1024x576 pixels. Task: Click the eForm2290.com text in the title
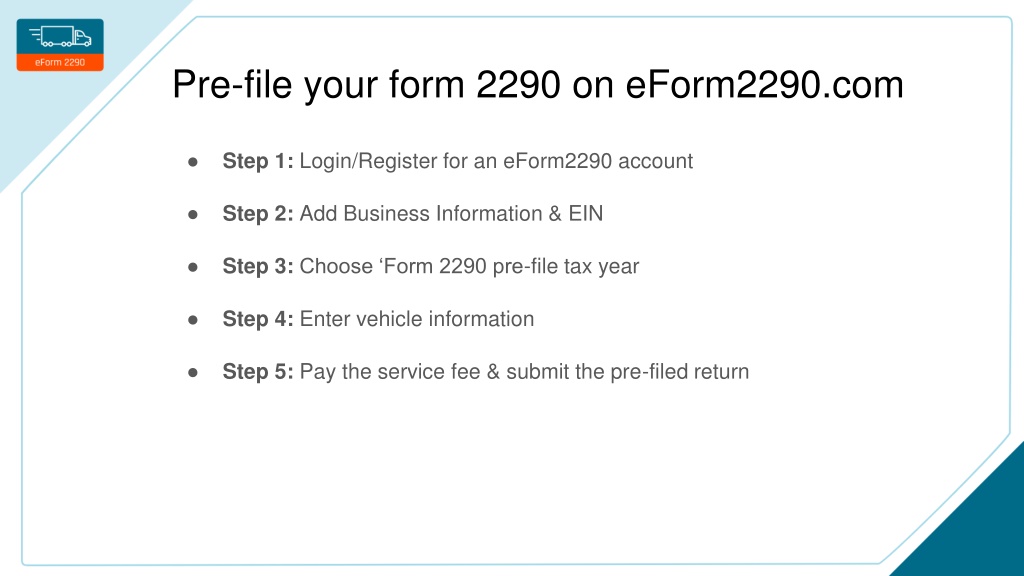point(764,84)
